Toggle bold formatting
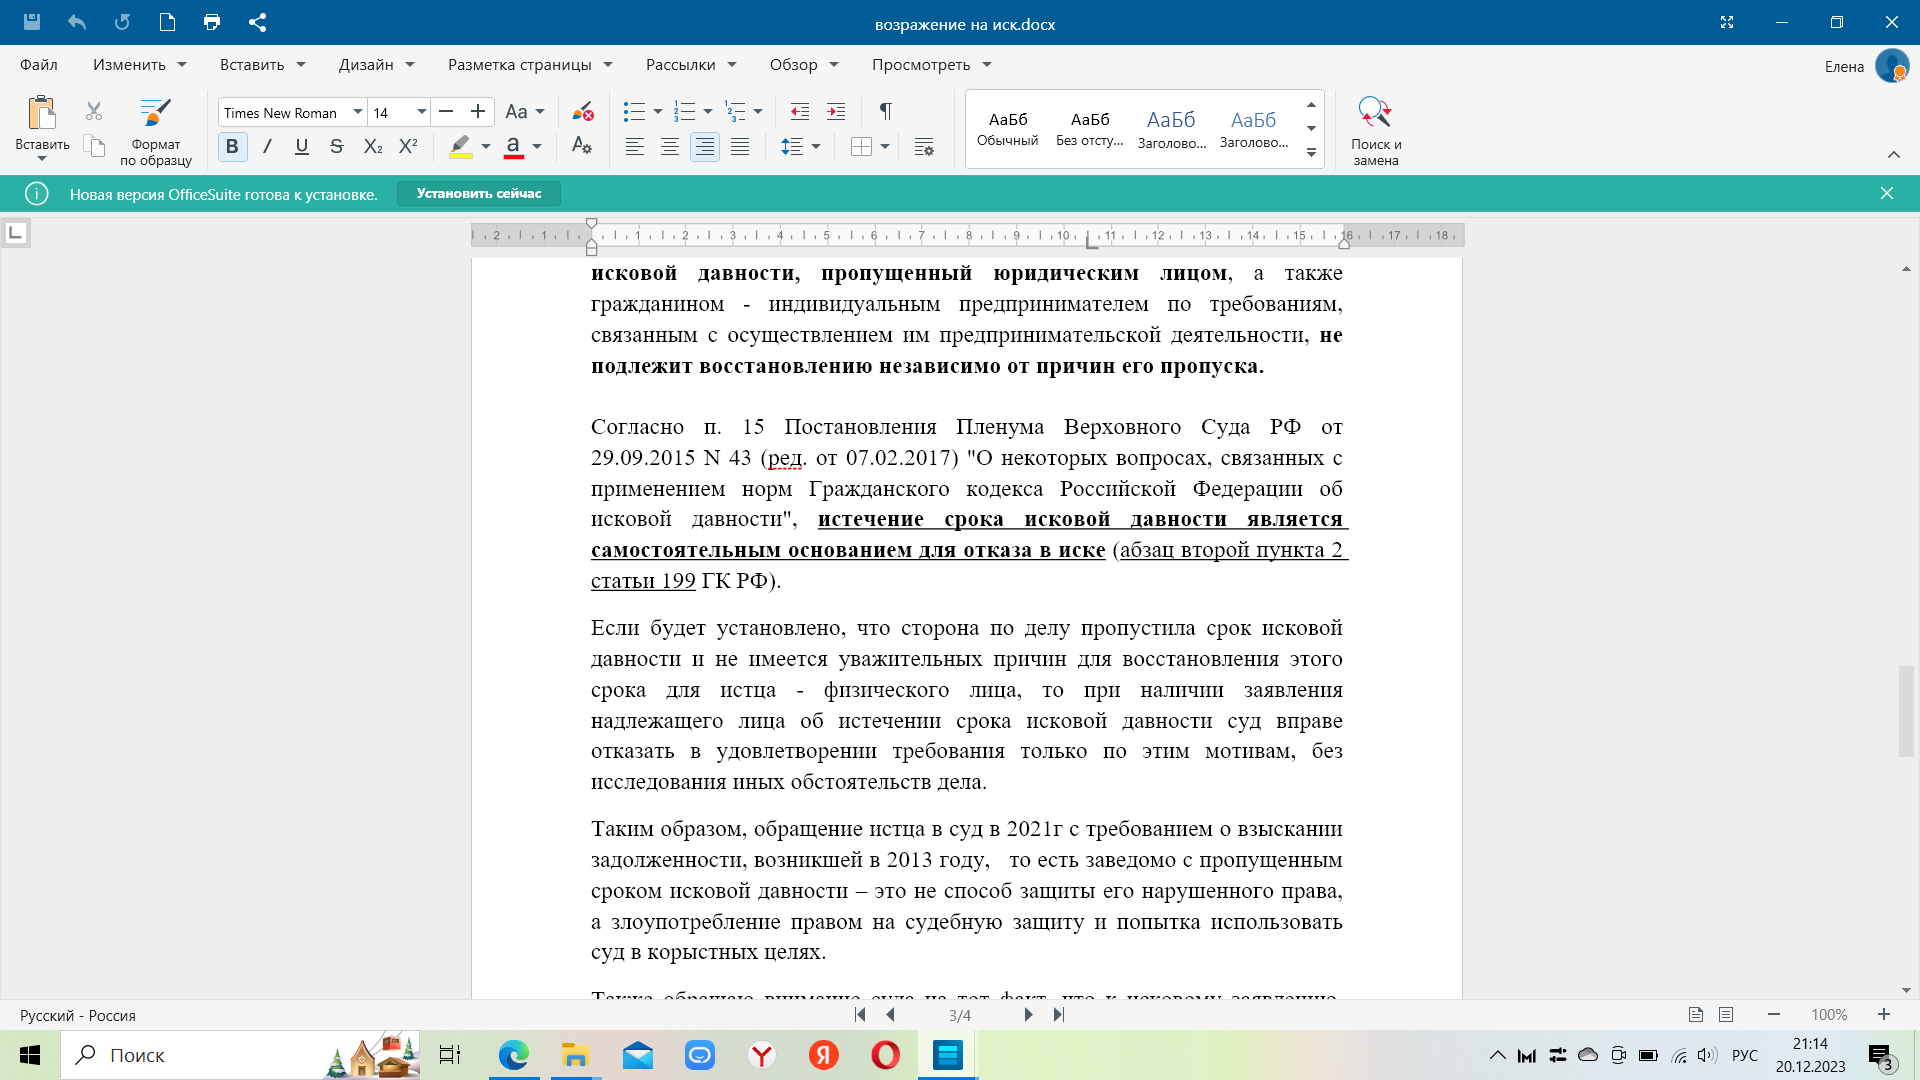 pyautogui.click(x=231, y=146)
